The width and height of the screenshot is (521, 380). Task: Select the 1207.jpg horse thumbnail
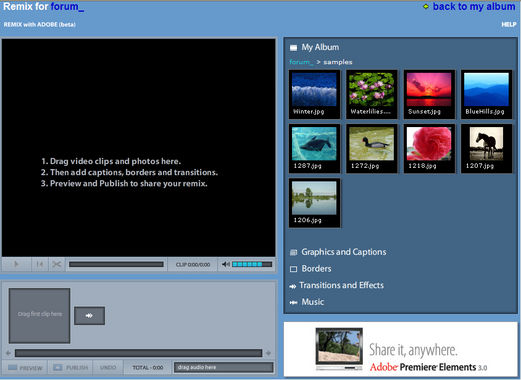[x=486, y=149]
